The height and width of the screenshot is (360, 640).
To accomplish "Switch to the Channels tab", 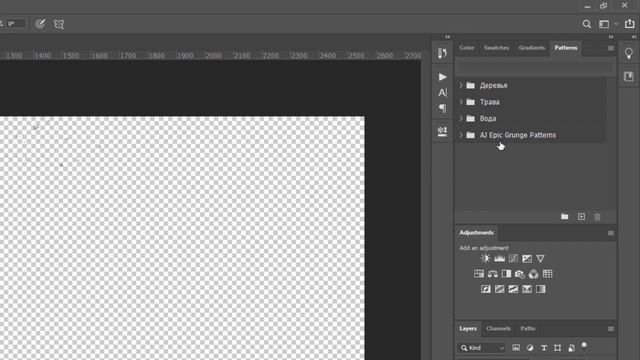I will [x=498, y=329].
